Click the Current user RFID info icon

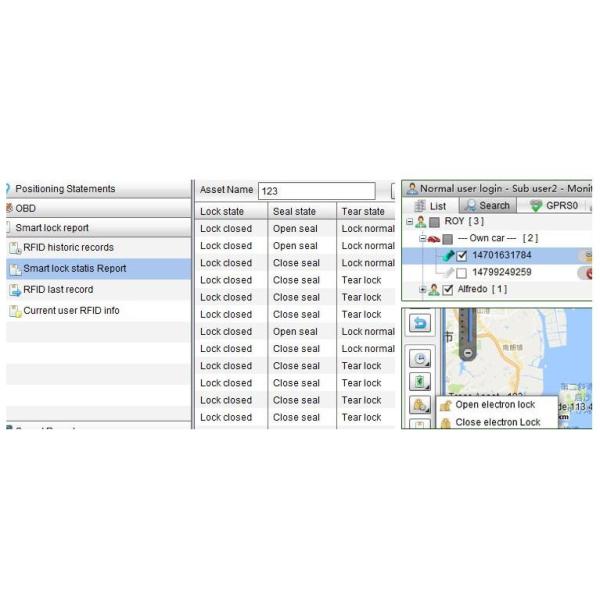click(x=14, y=311)
